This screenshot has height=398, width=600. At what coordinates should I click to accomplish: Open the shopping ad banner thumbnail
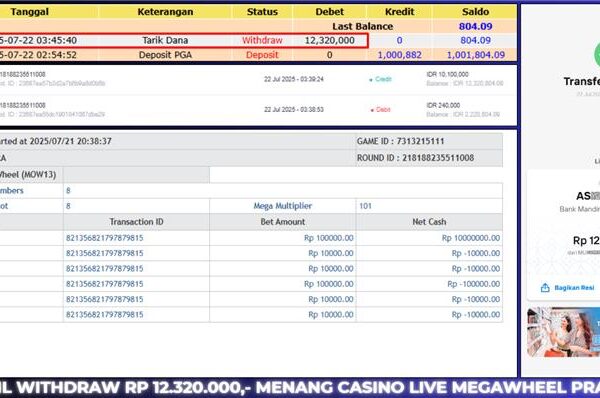point(563,332)
